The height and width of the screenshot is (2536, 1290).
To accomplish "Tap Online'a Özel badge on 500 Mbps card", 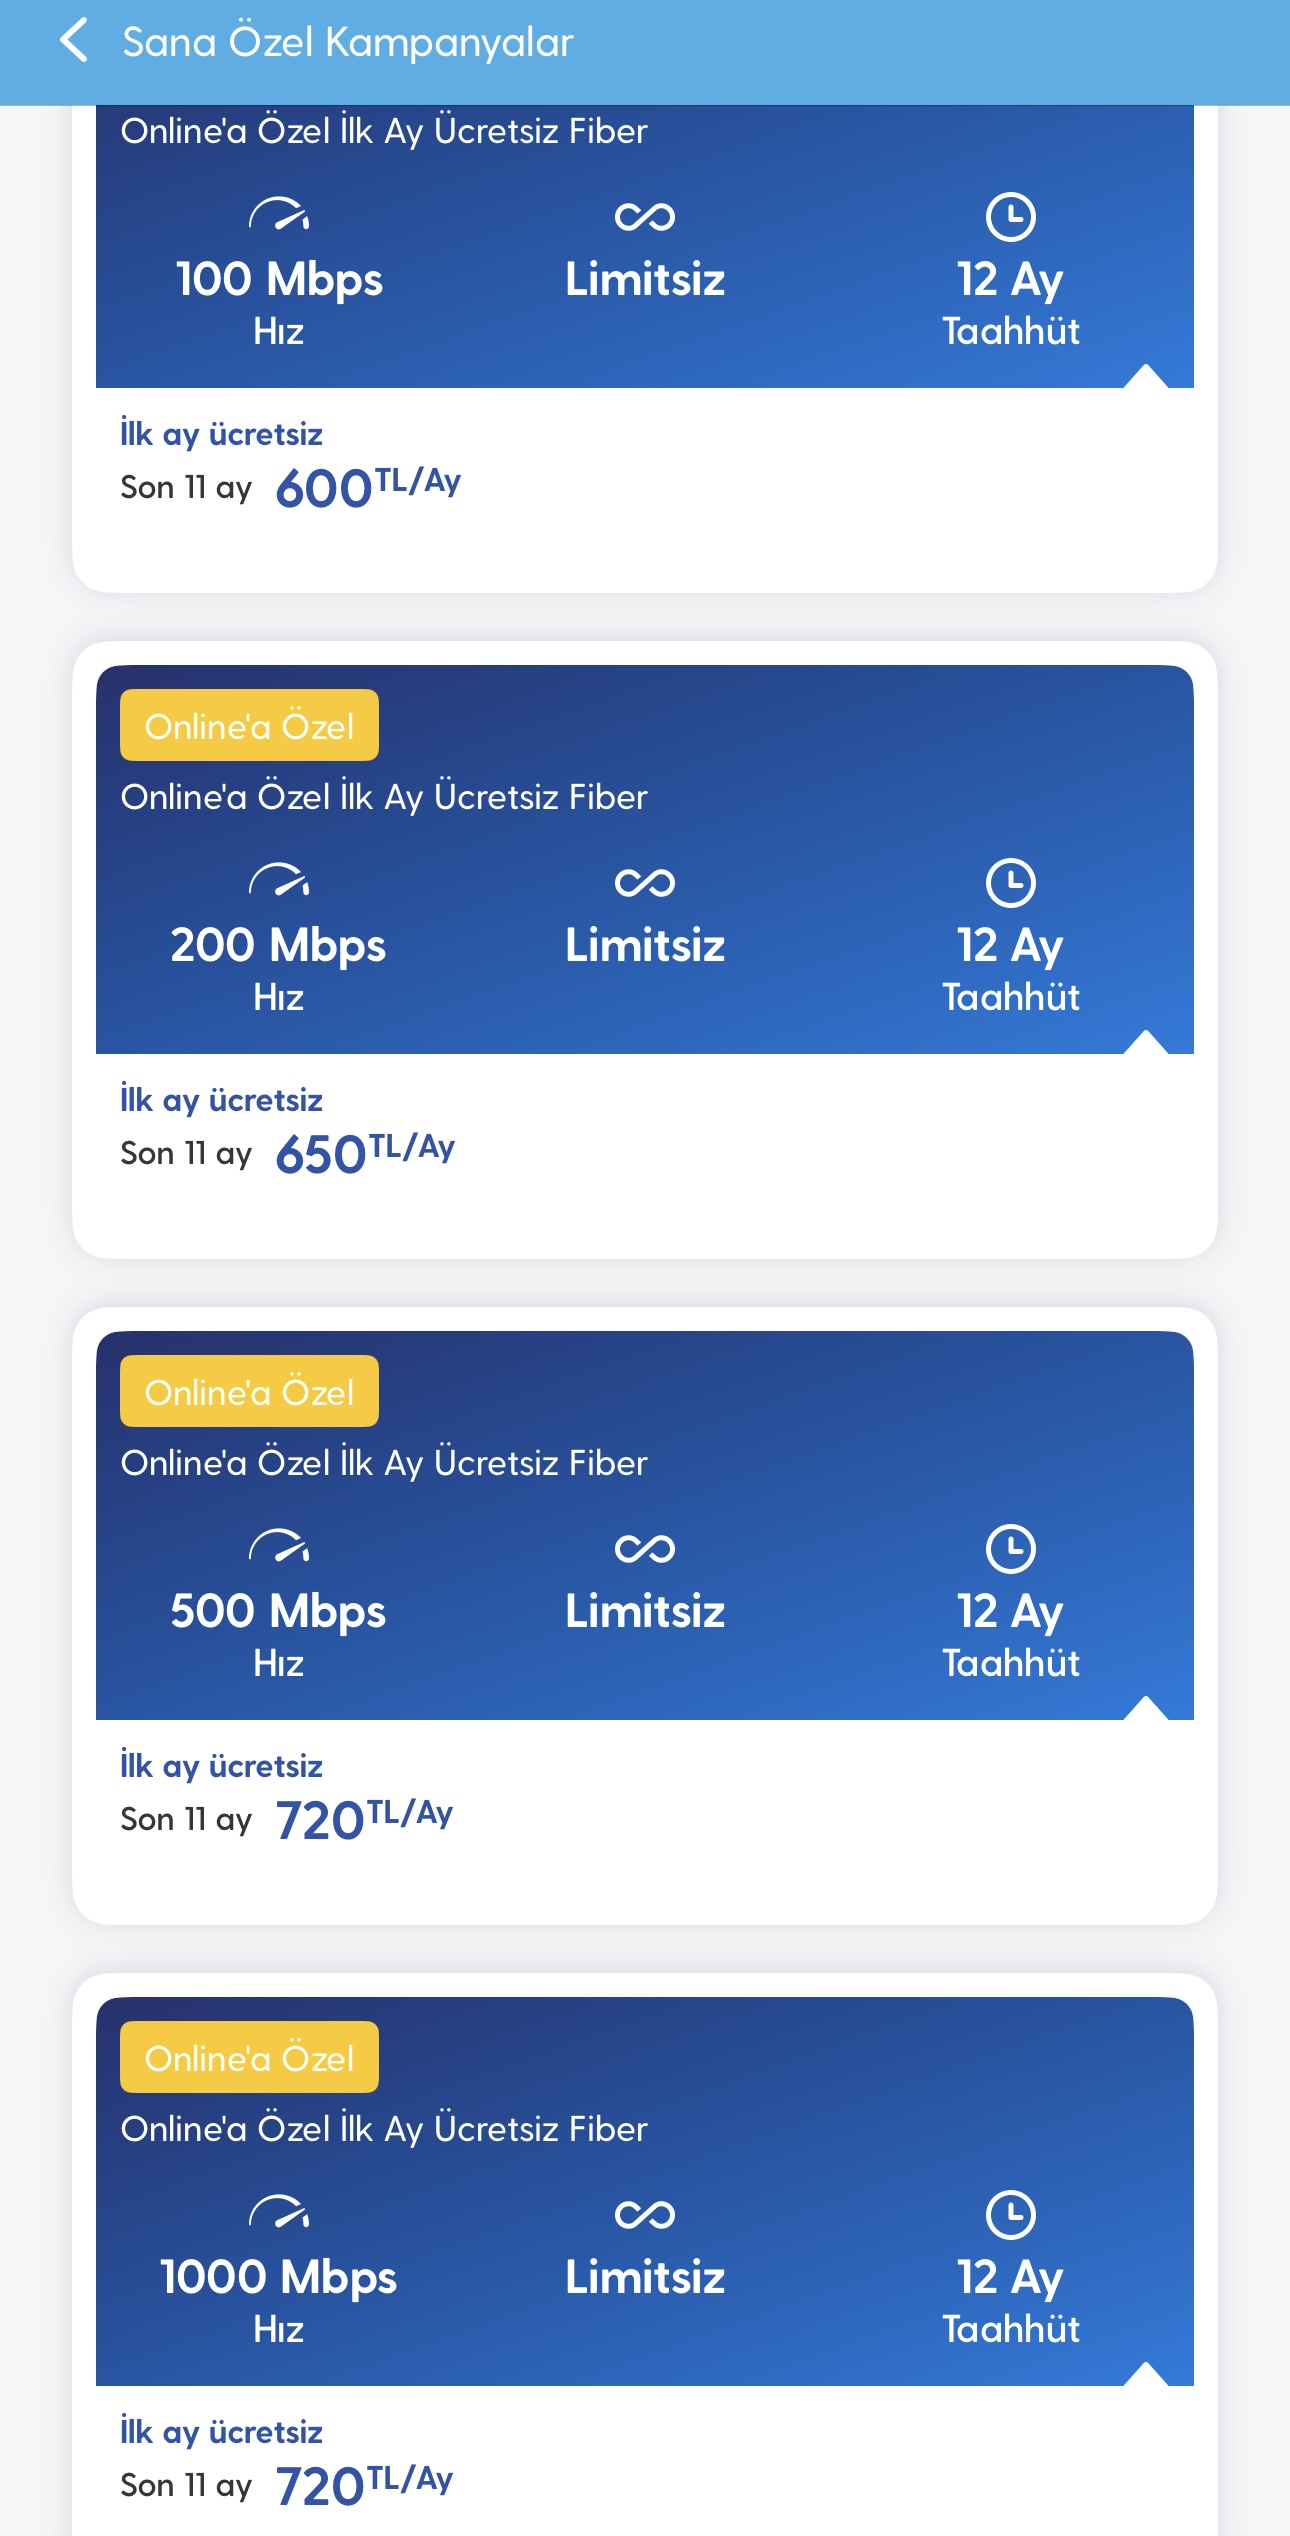I will (249, 1392).
